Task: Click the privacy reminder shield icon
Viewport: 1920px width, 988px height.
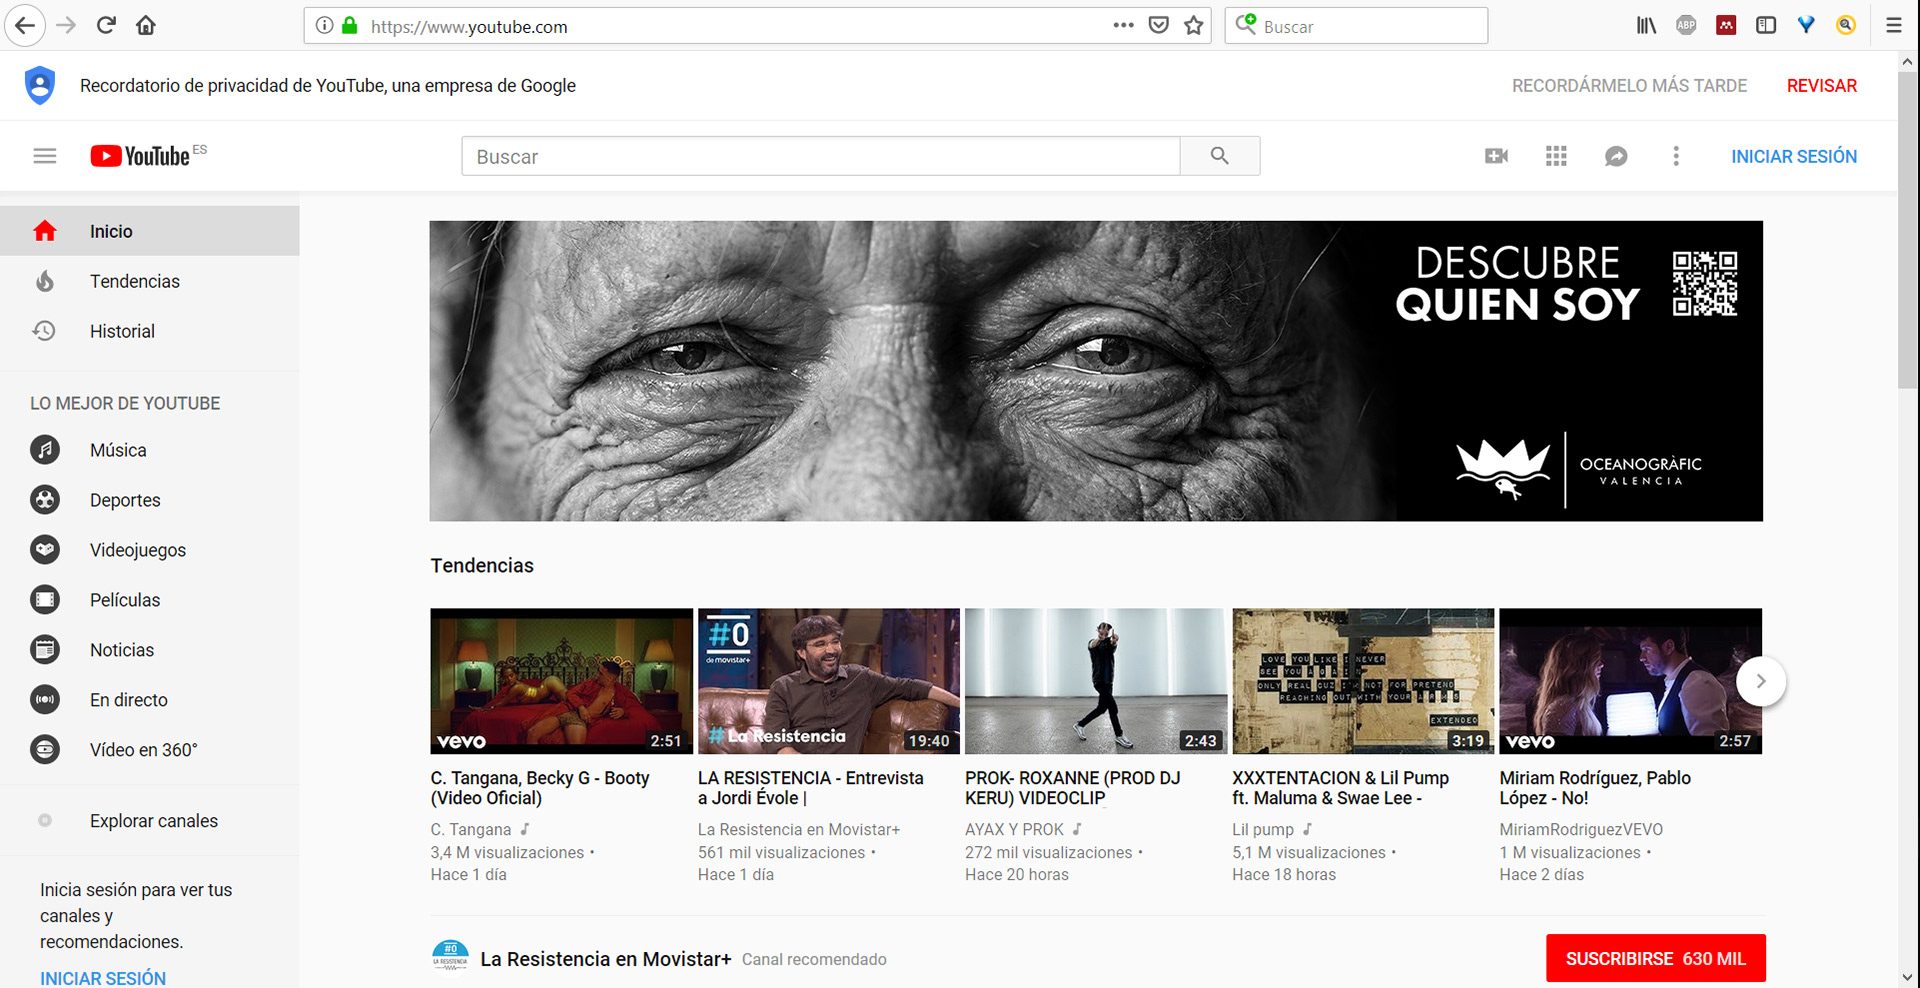Action: point(40,86)
